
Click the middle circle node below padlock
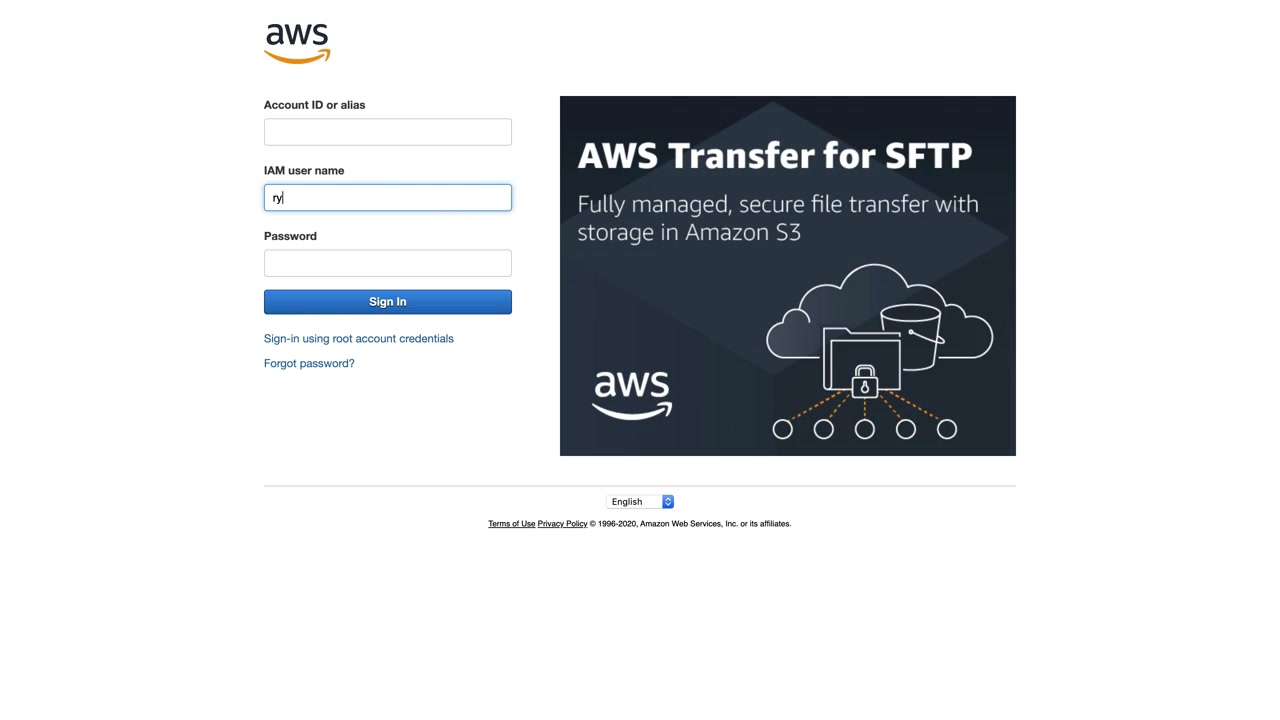point(865,429)
